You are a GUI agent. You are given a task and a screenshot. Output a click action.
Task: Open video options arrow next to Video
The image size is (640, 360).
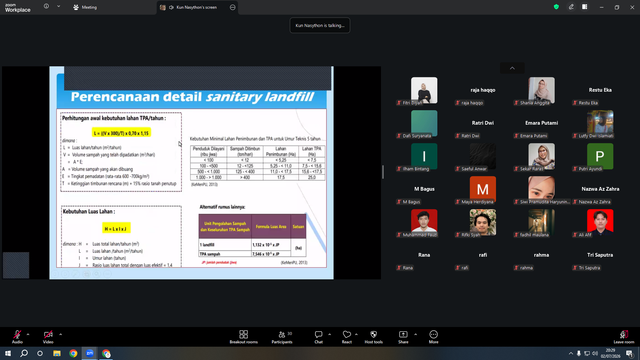coord(60,334)
